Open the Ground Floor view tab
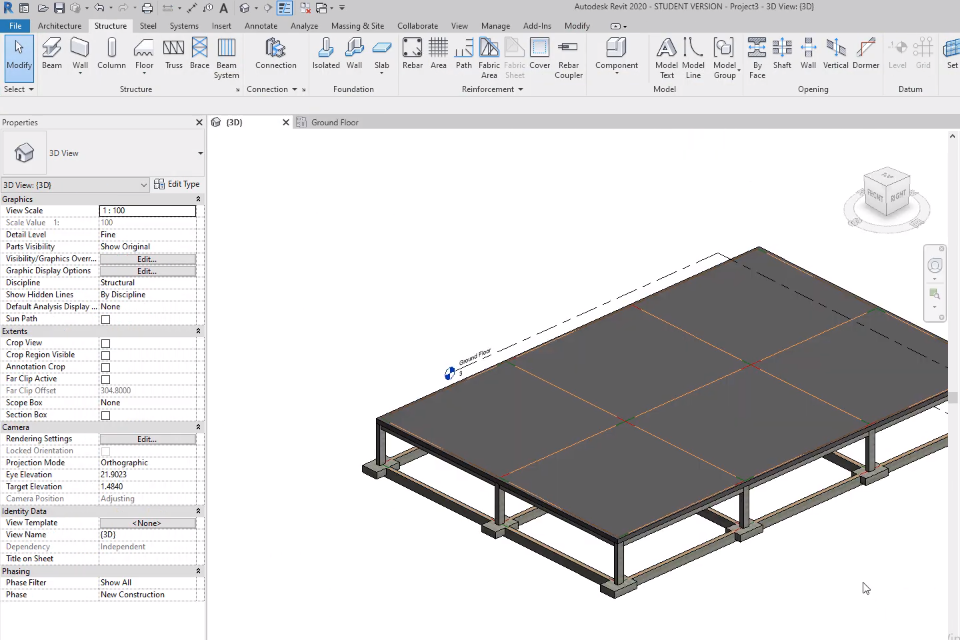This screenshot has height=640, width=960. coord(334,122)
